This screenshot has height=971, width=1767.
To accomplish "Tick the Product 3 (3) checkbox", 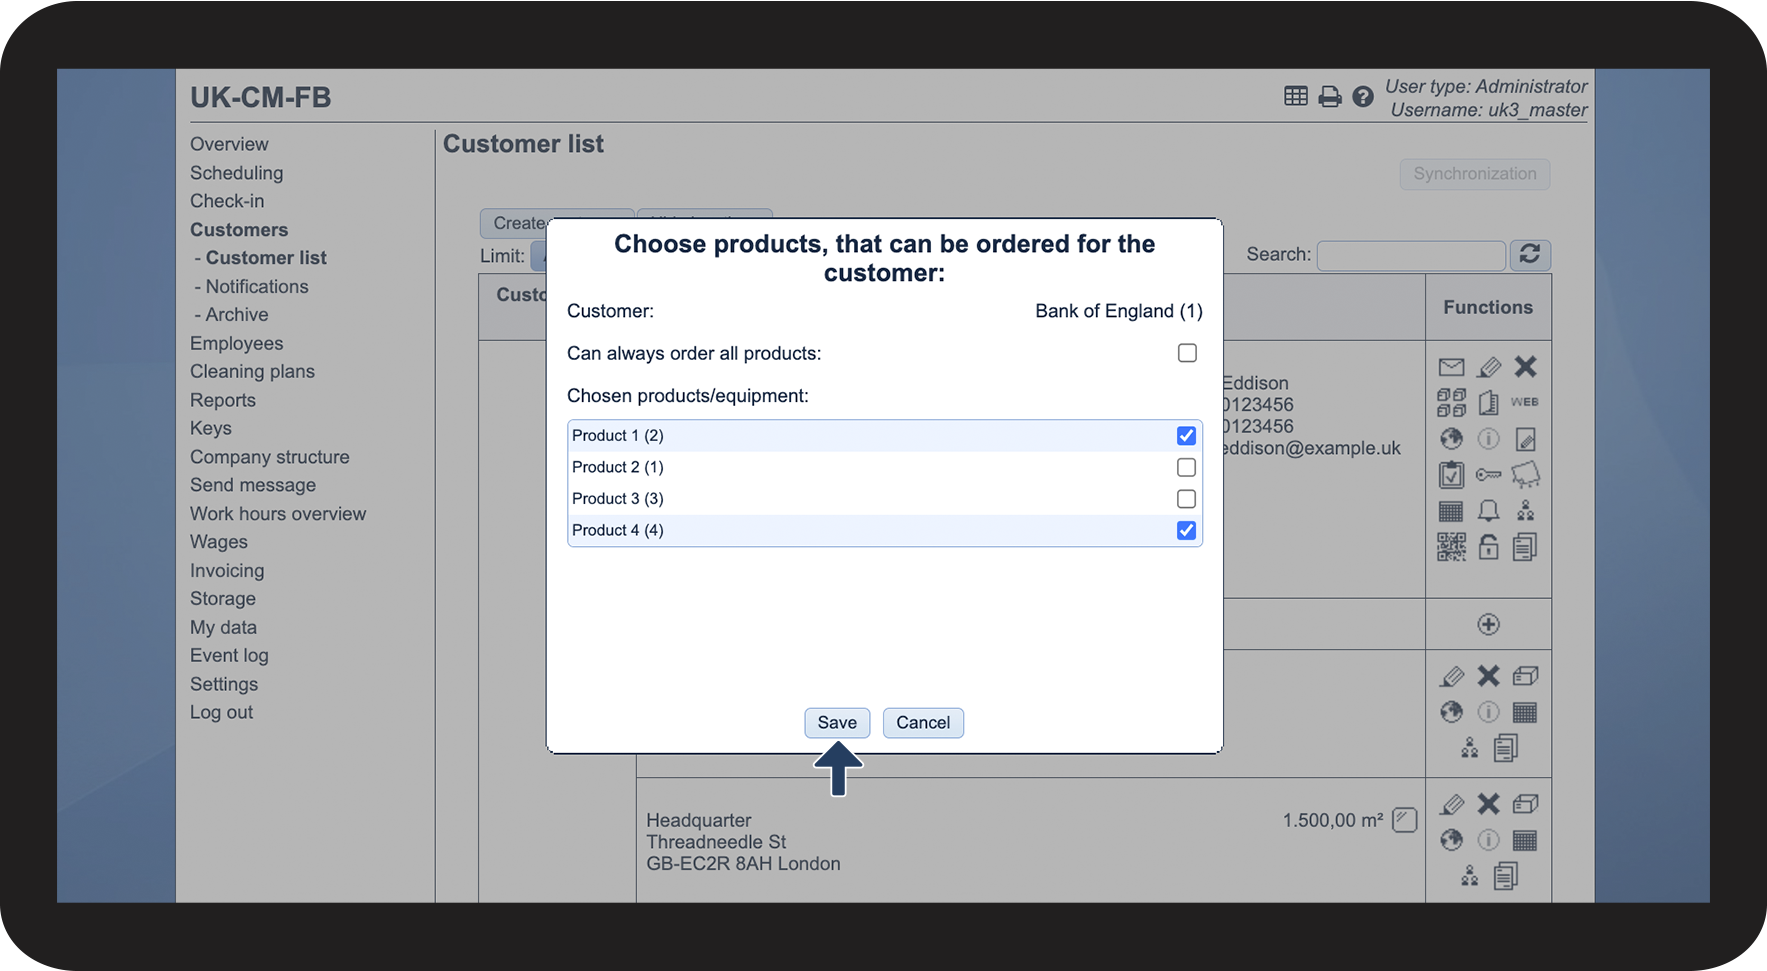I will 1186,499.
